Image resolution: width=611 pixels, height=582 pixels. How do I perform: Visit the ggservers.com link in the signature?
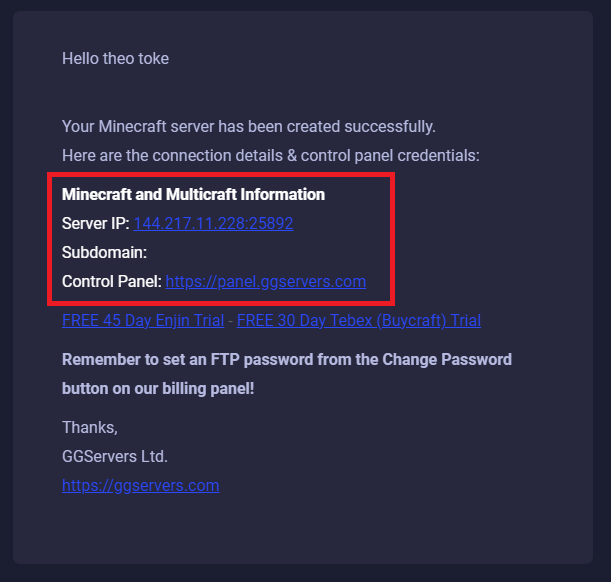click(140, 486)
